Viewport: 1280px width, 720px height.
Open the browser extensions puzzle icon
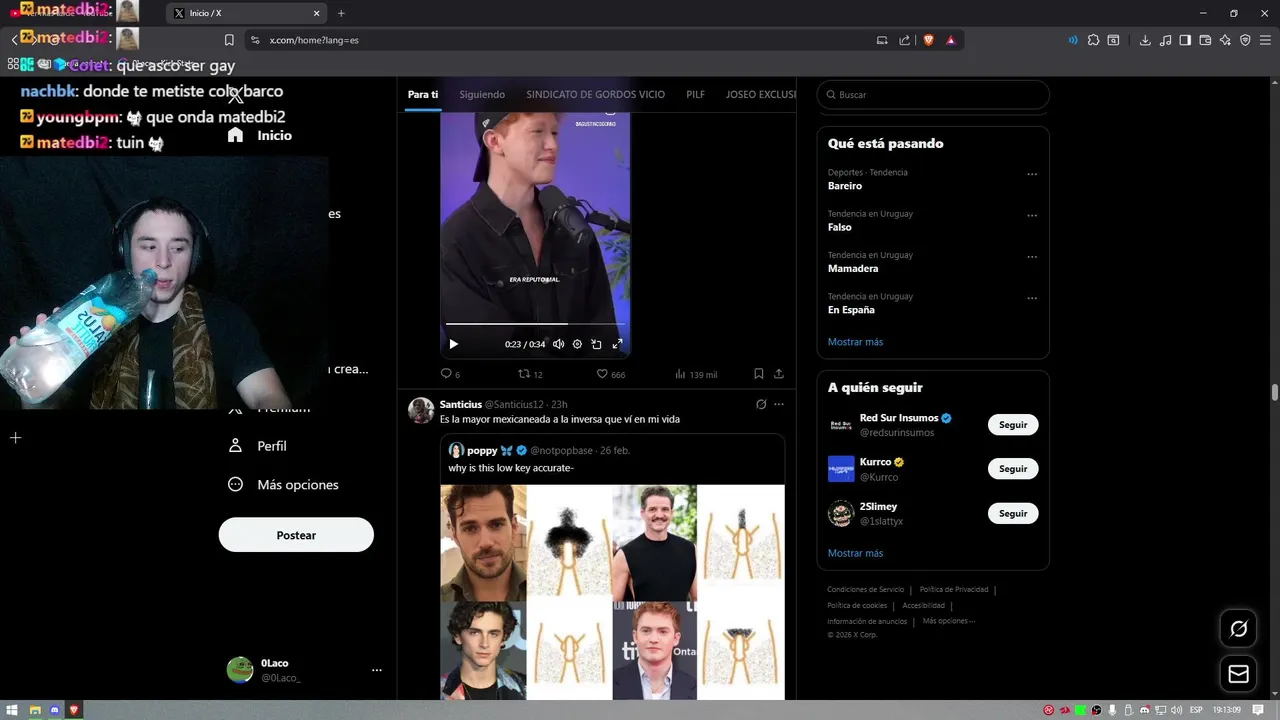tap(1093, 40)
